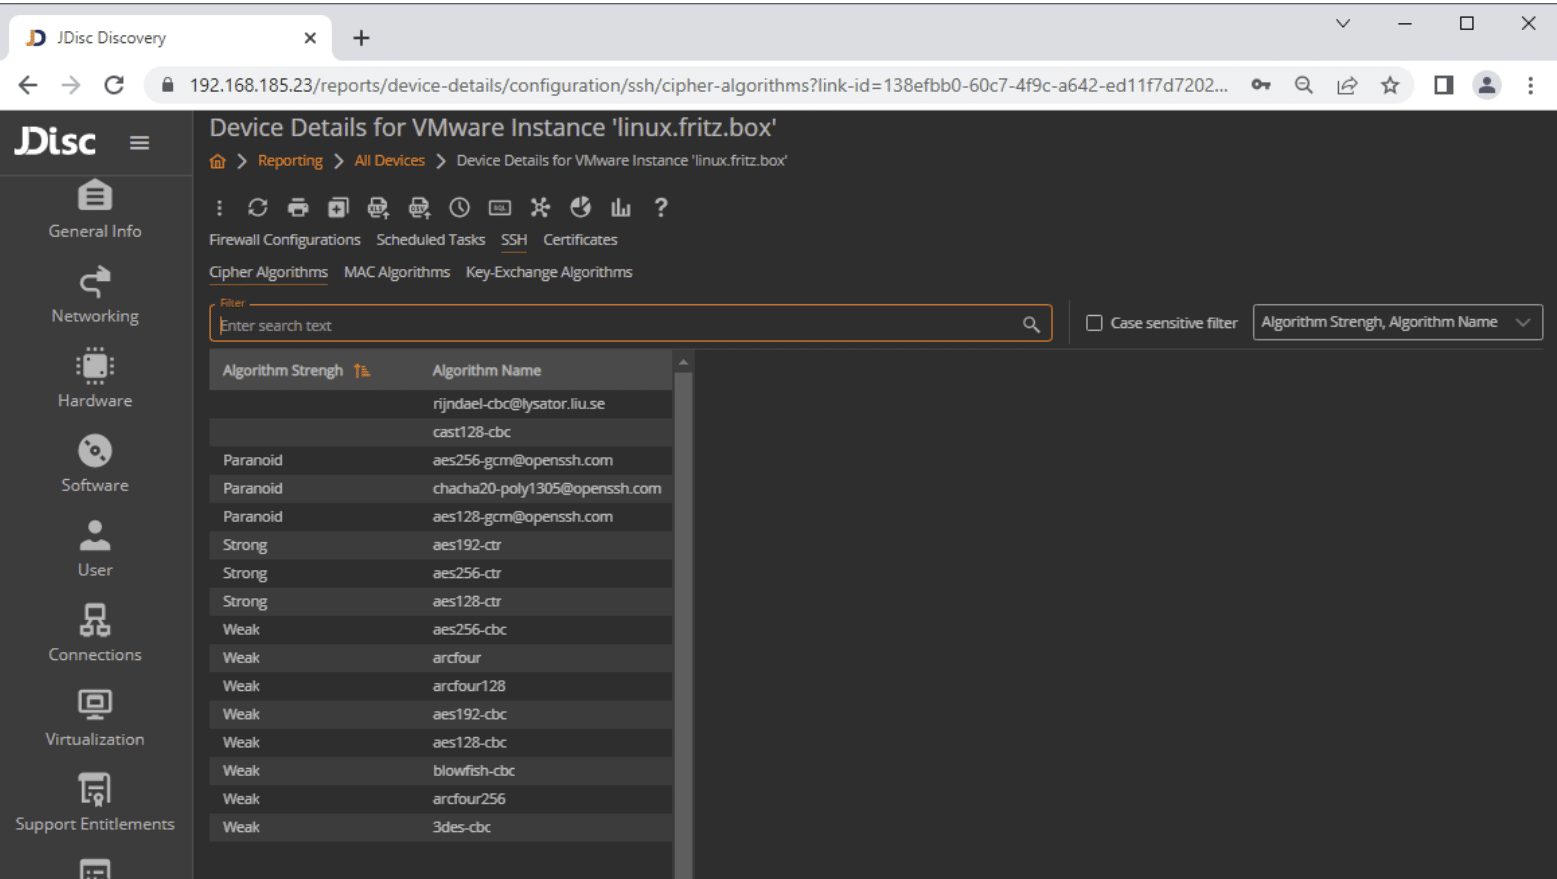1557x879 pixels.
Task: Open the Certificates tab
Action: point(580,240)
